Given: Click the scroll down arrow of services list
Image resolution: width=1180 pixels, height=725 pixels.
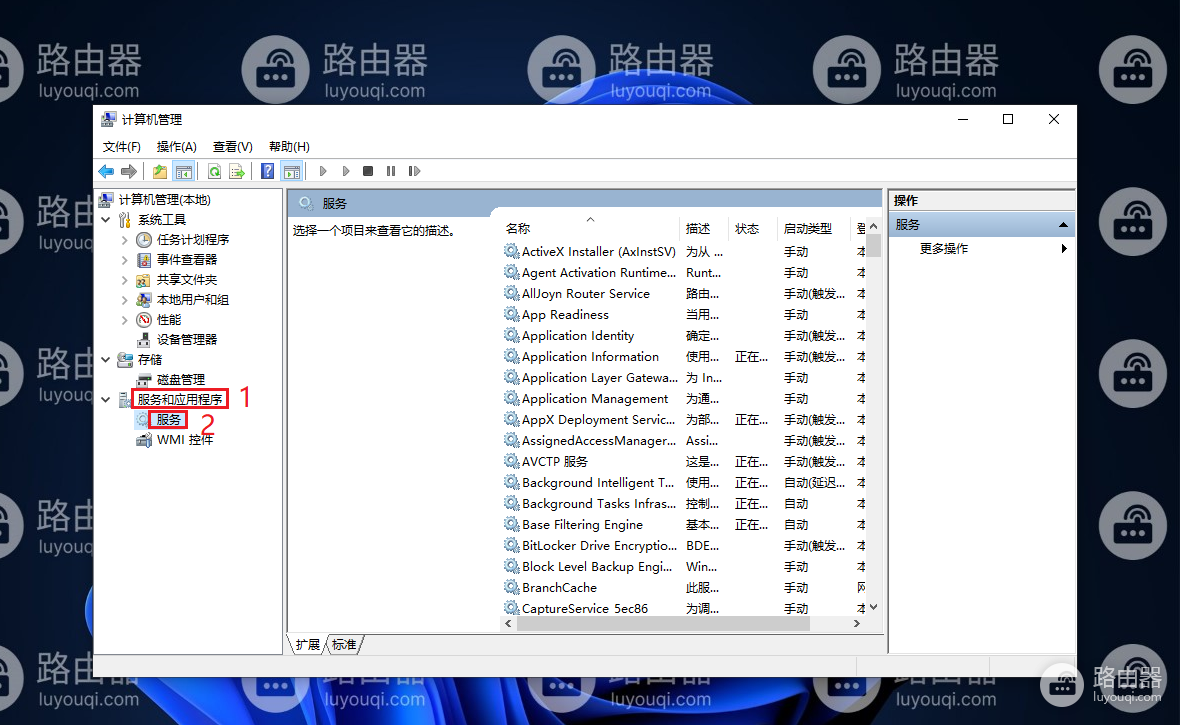Looking at the screenshot, I should [873, 607].
